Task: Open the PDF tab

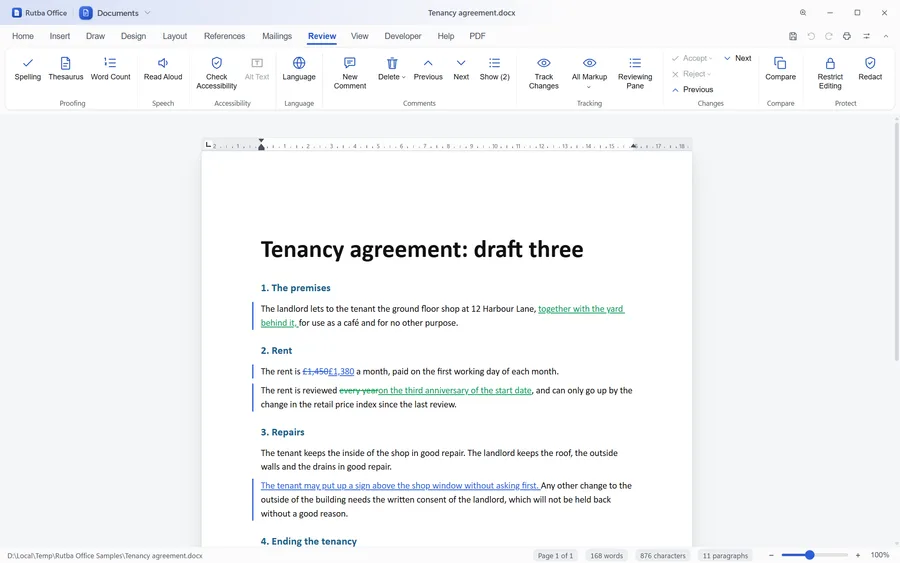Action: [x=477, y=36]
